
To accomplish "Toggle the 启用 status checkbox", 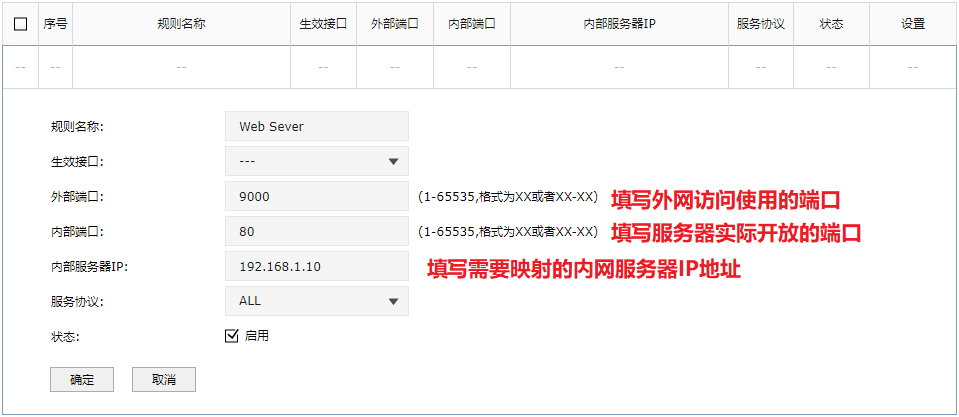I will (x=231, y=336).
